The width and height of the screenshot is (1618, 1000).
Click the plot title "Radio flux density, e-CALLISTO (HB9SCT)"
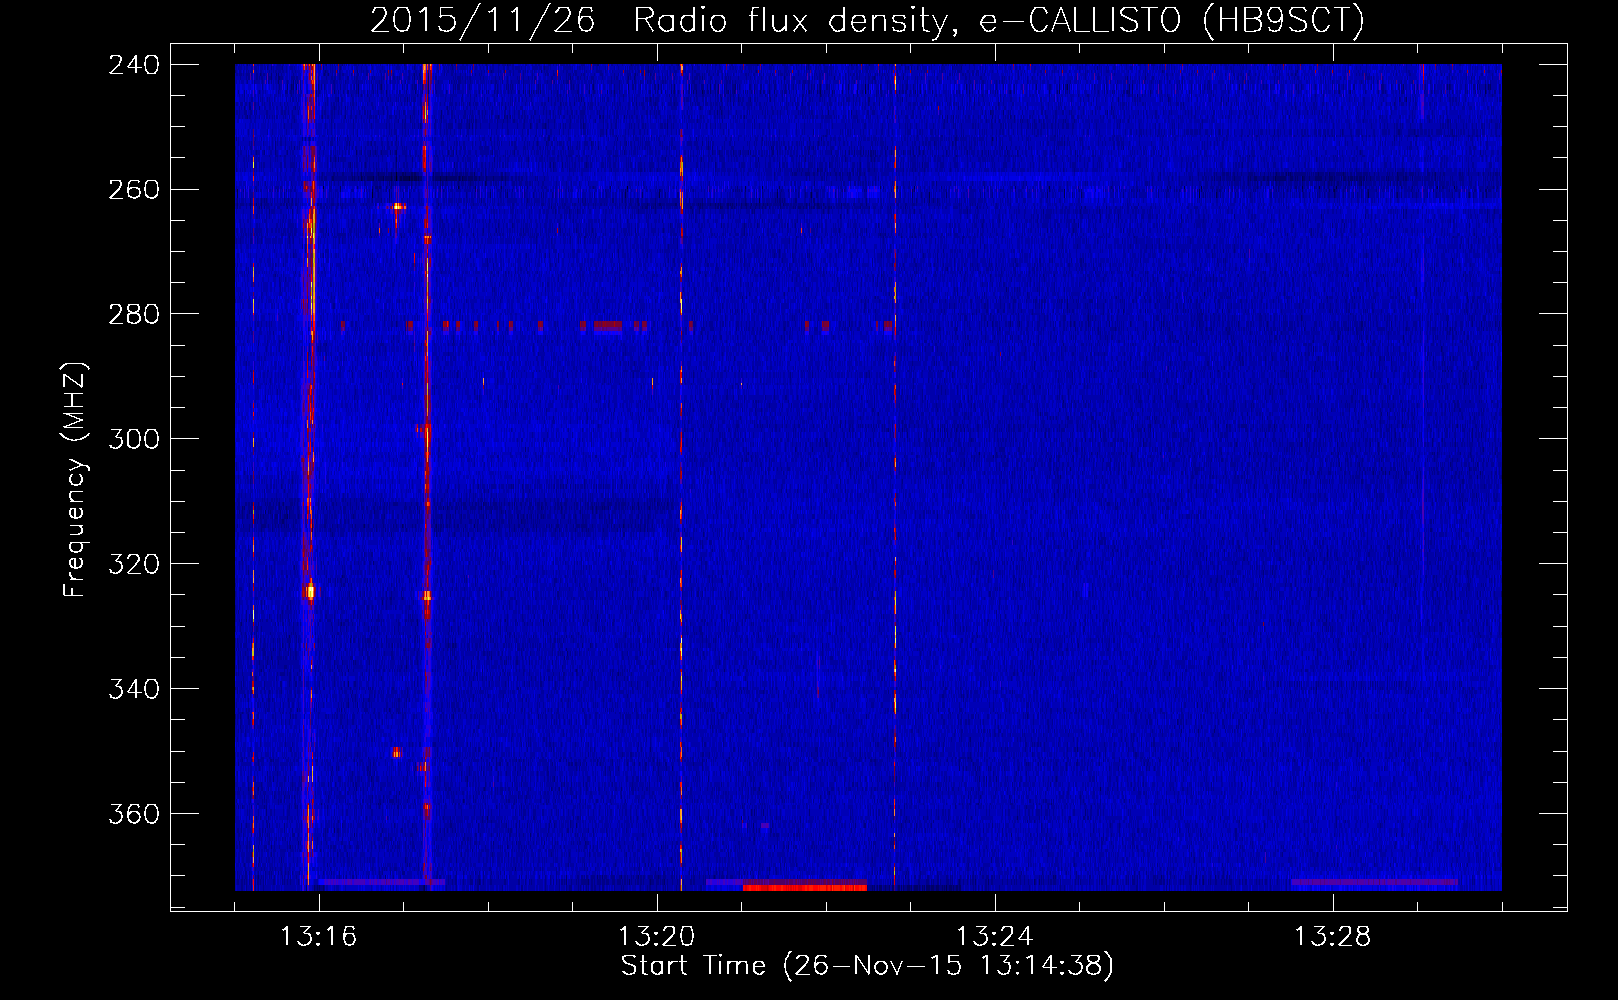click(998, 21)
